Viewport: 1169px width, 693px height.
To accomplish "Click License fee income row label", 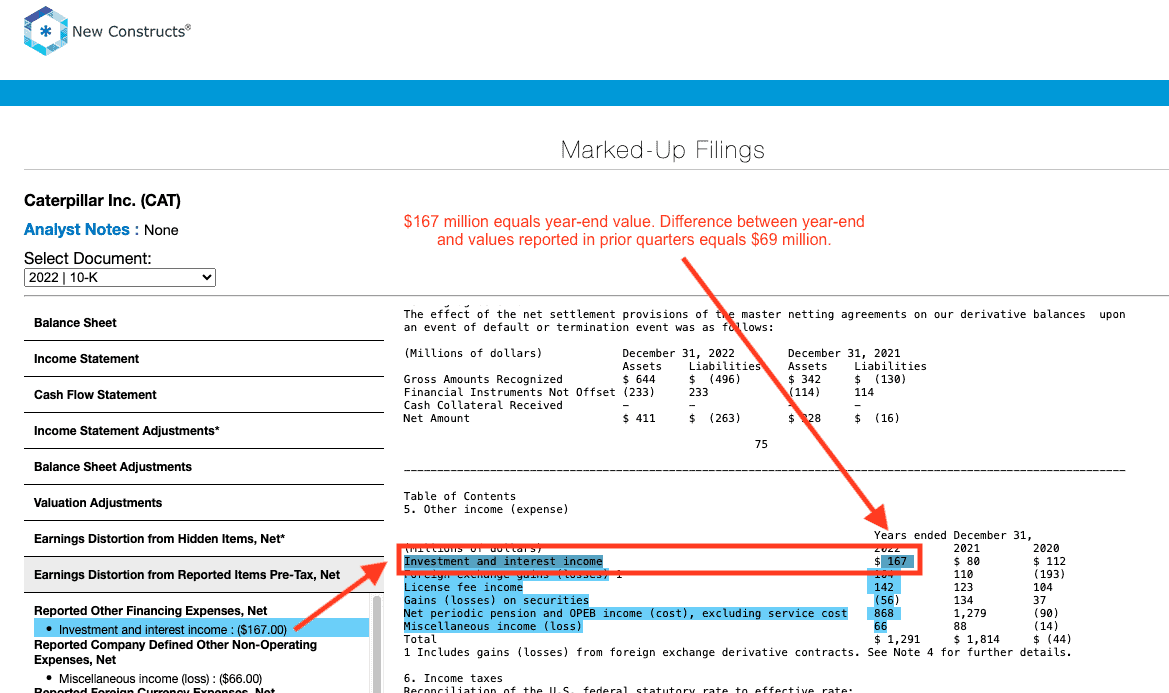I will coord(463,588).
